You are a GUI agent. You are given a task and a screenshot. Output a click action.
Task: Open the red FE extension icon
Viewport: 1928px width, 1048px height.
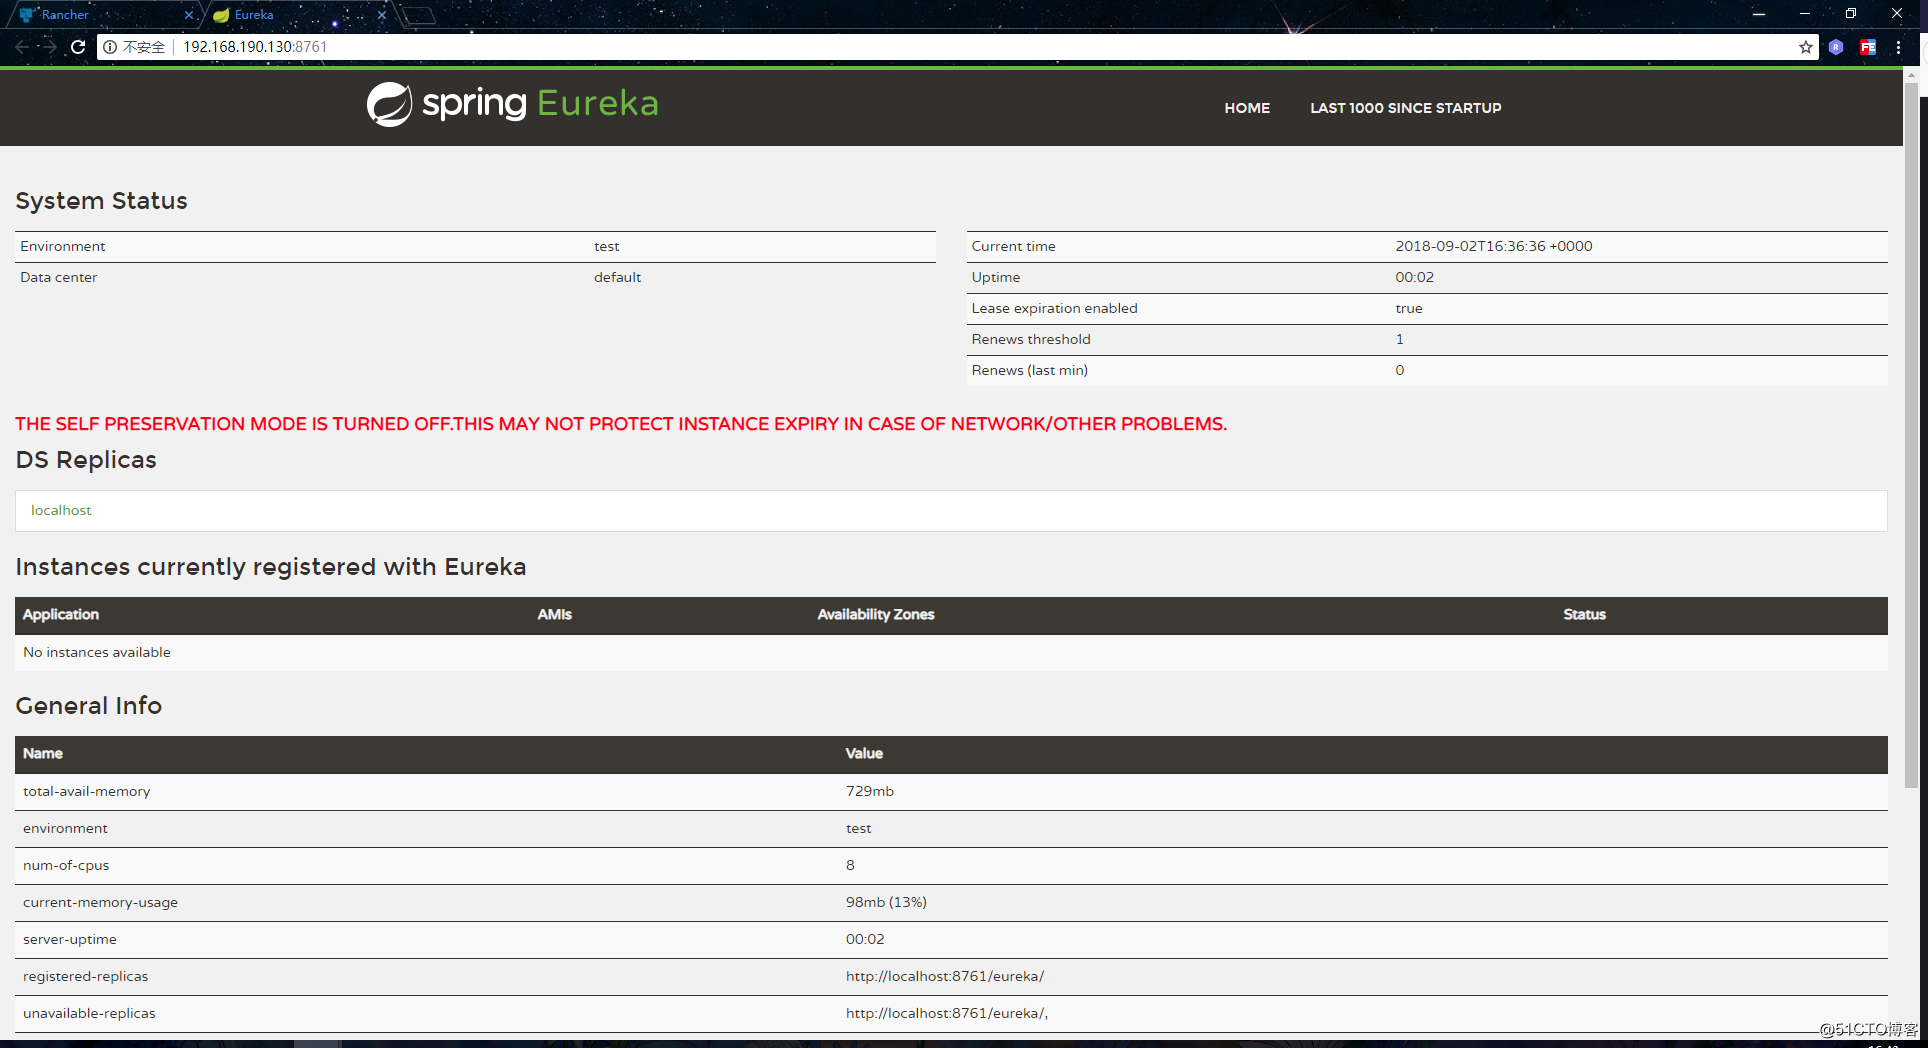[1868, 47]
